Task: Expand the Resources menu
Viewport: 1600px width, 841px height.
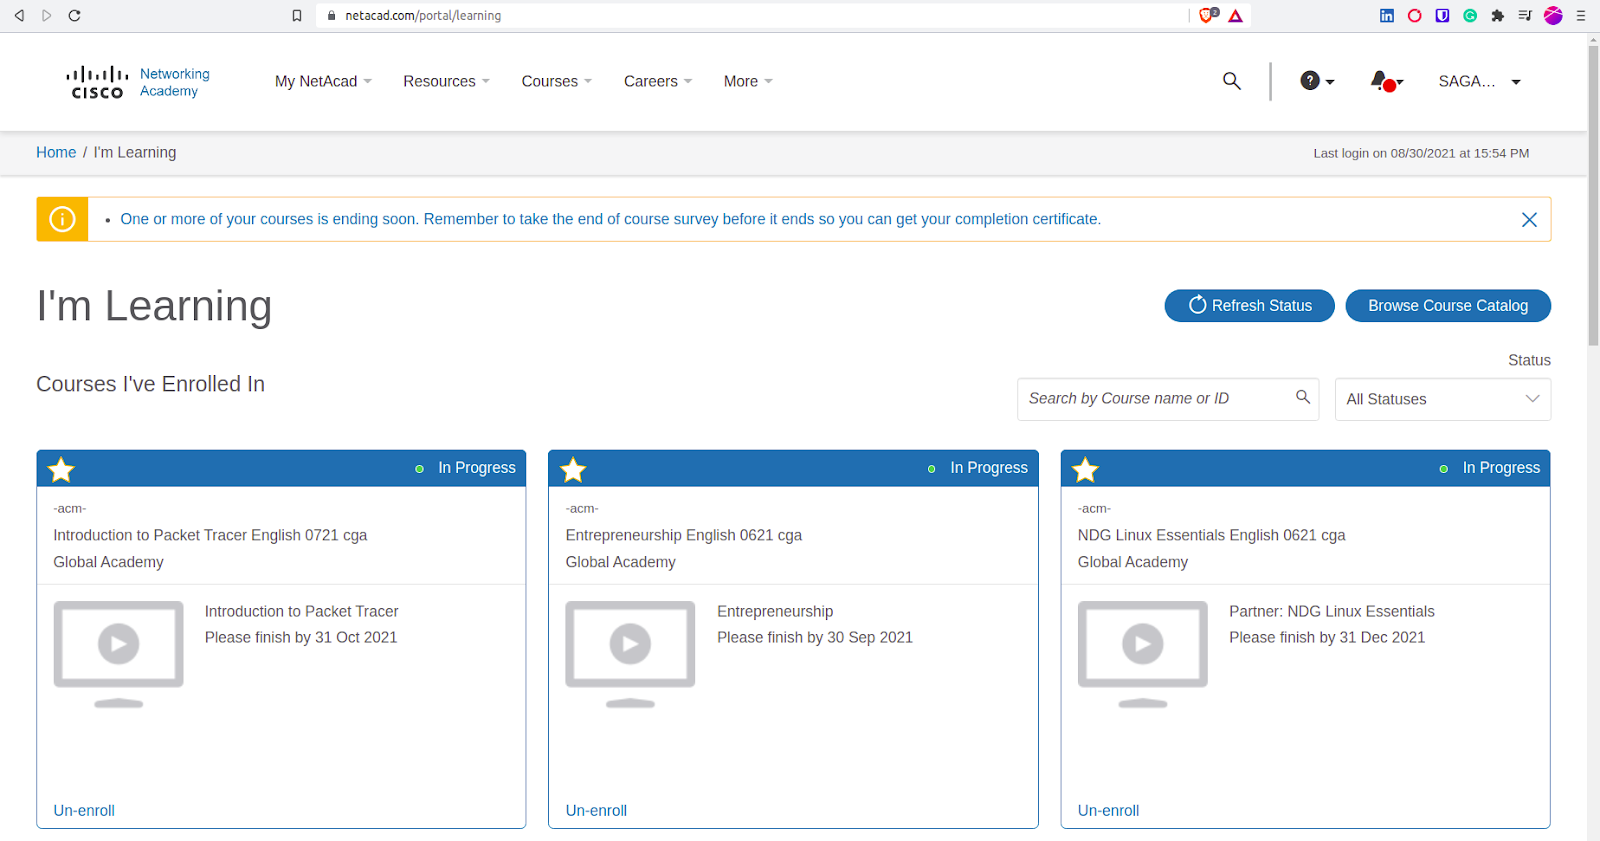Action: [x=446, y=81]
